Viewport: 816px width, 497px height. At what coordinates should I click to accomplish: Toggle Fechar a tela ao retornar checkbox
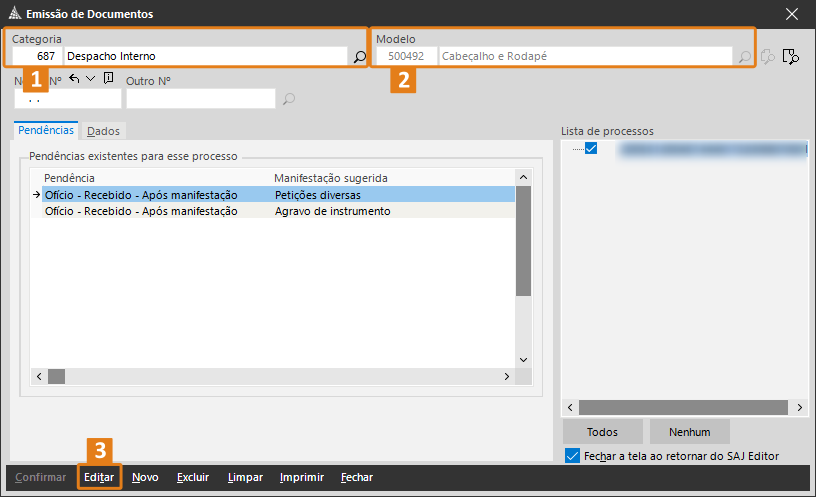[x=572, y=456]
